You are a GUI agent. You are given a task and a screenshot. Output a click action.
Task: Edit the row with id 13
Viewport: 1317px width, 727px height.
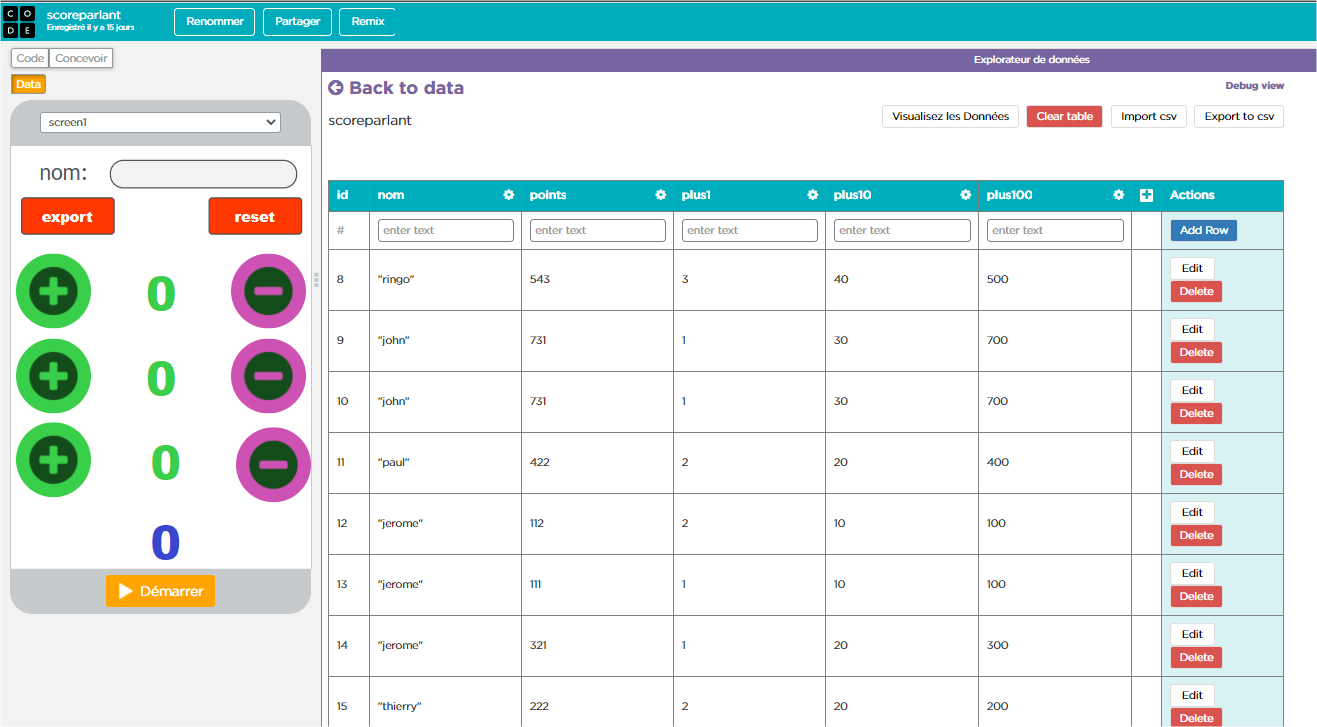tap(1192, 573)
